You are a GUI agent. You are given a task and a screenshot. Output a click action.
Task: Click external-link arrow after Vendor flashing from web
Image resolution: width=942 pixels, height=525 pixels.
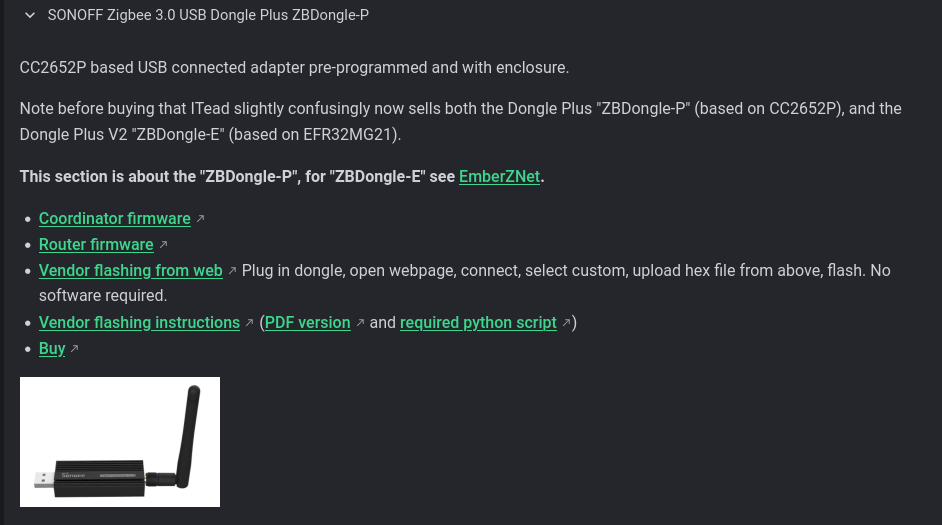232,271
